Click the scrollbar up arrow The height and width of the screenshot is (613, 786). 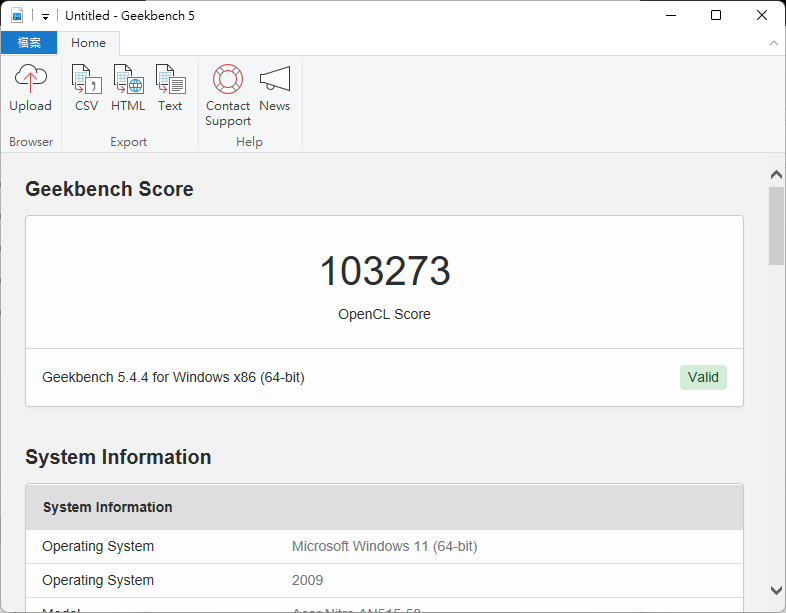pyautogui.click(x=776, y=174)
